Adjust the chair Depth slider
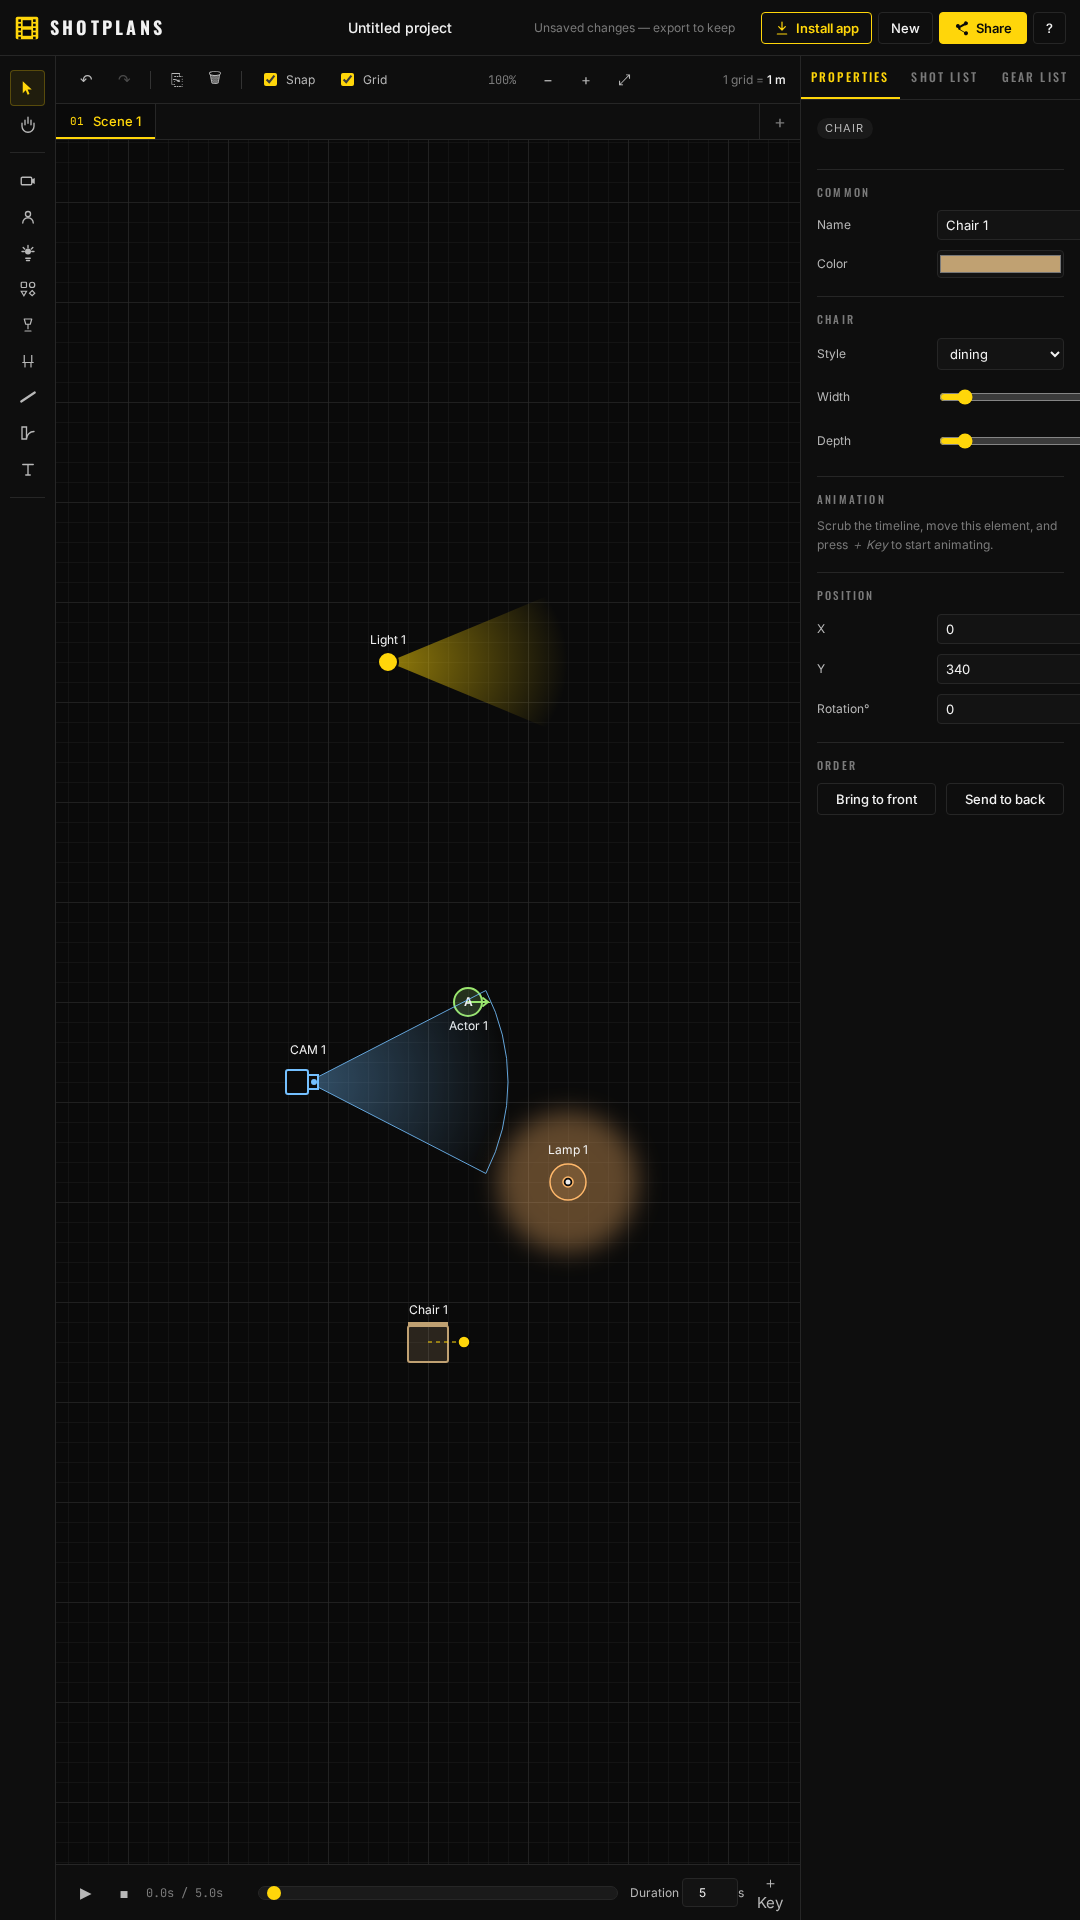 (1008, 441)
